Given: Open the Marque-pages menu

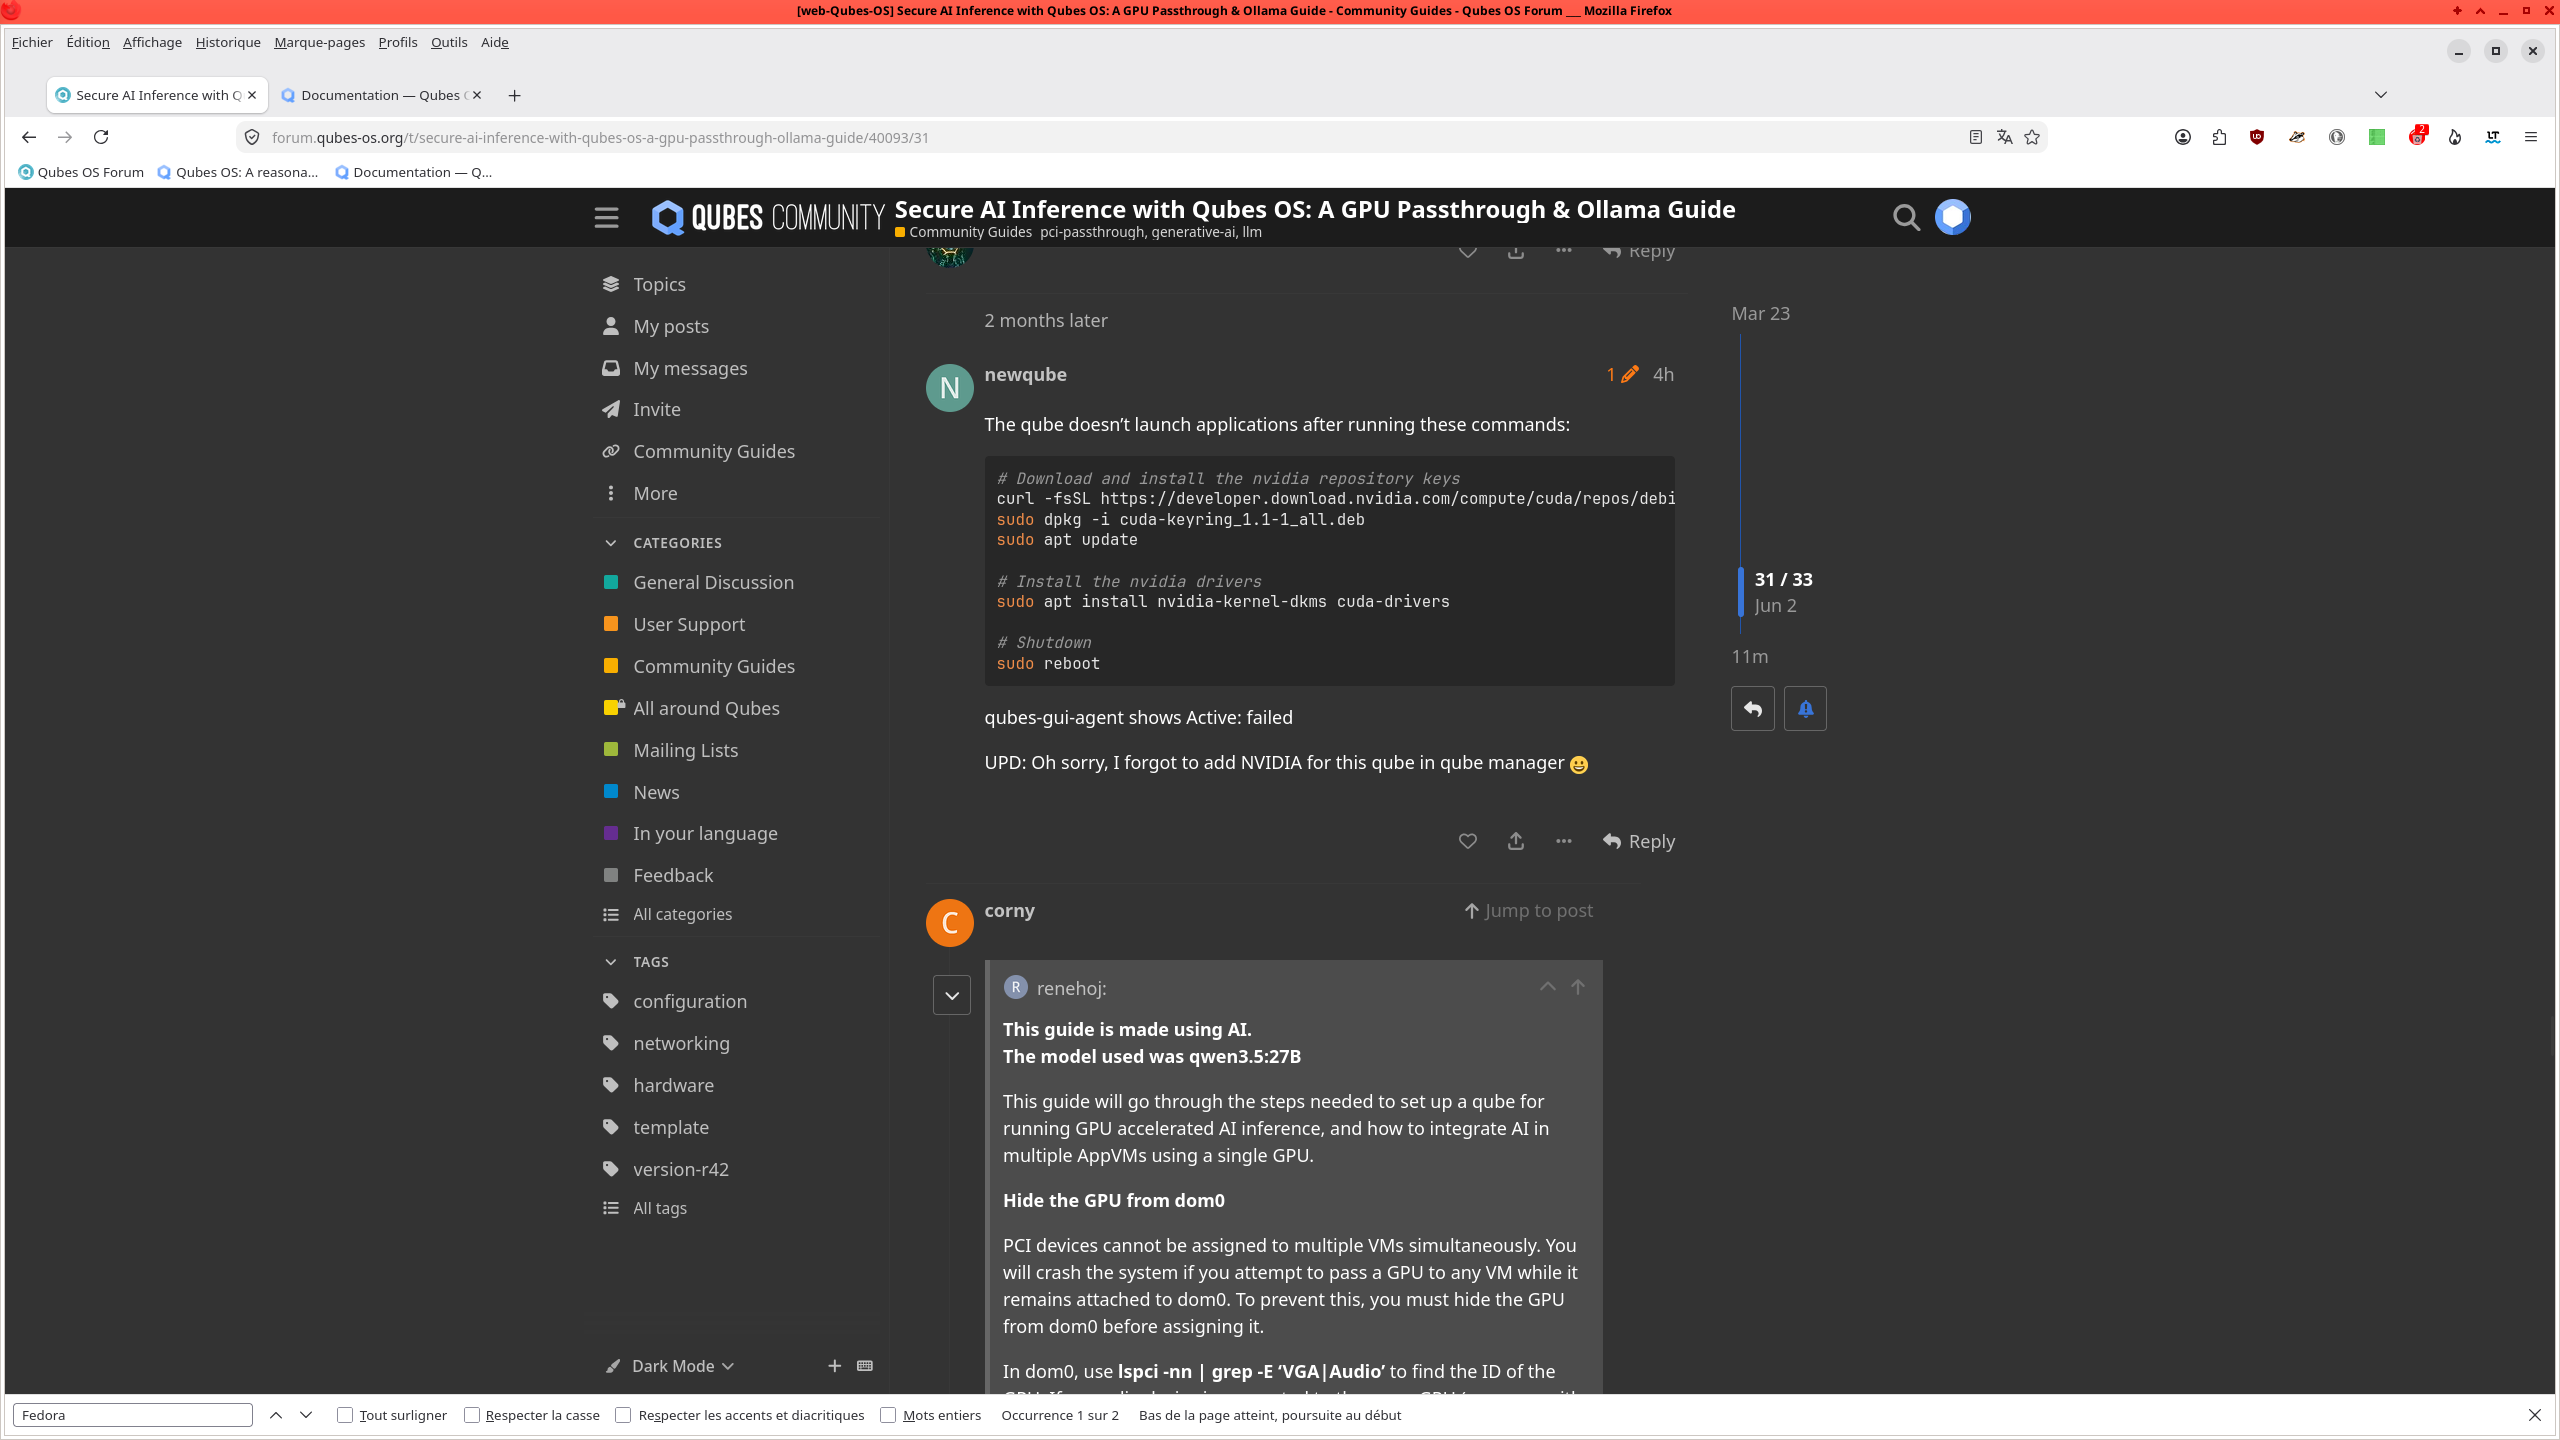Looking at the screenshot, I should (x=319, y=42).
